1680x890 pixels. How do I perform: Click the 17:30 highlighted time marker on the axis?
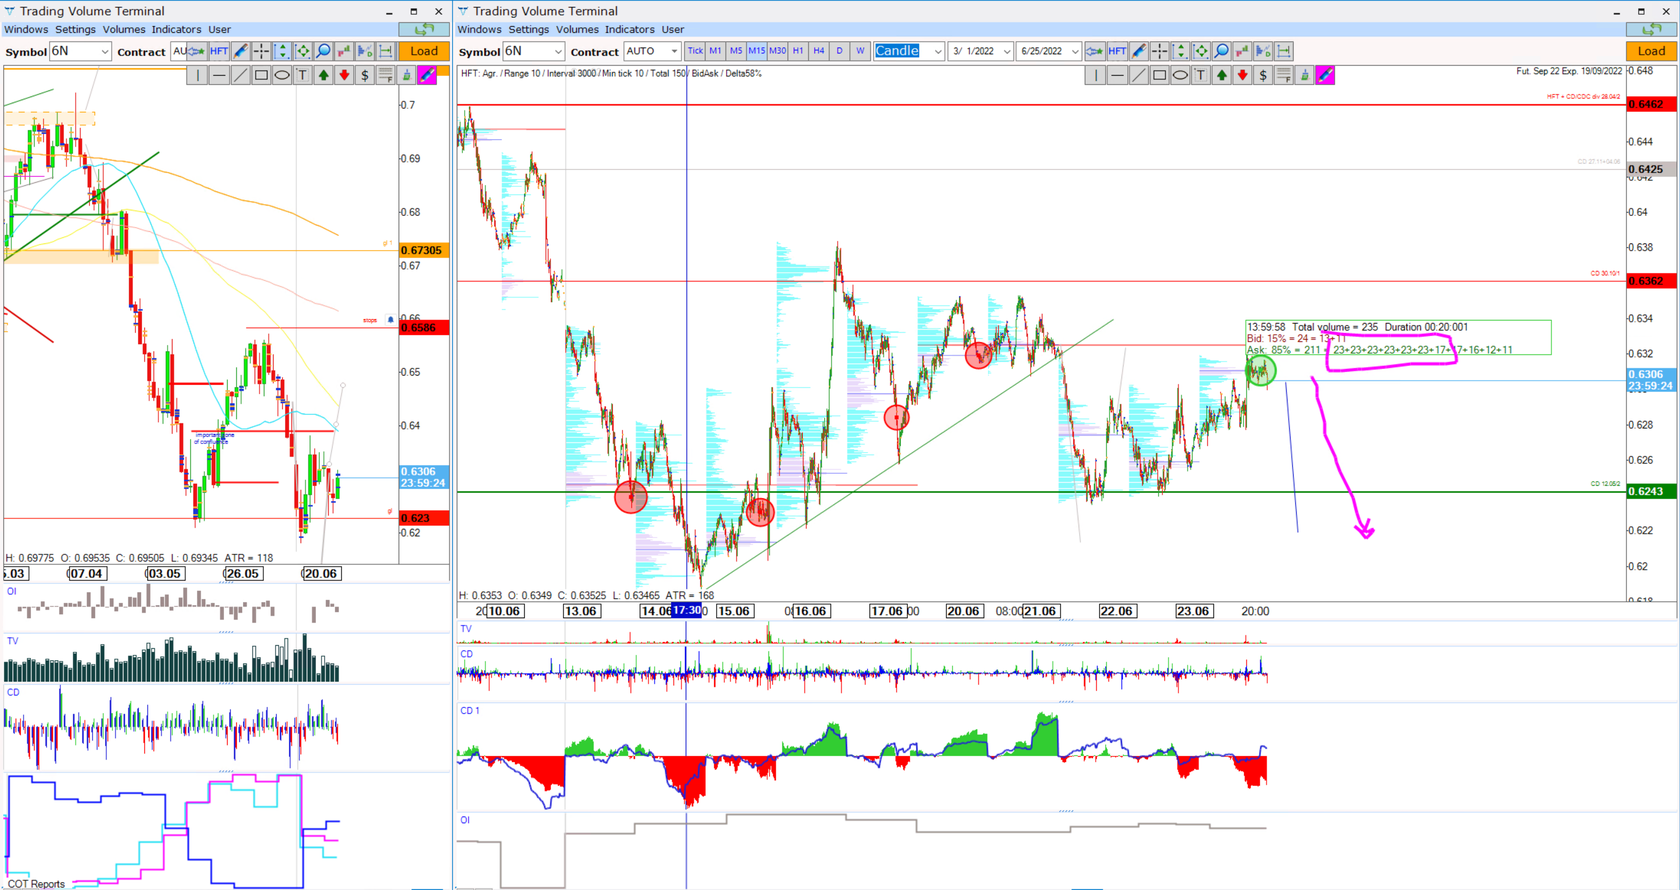pyautogui.click(x=686, y=610)
